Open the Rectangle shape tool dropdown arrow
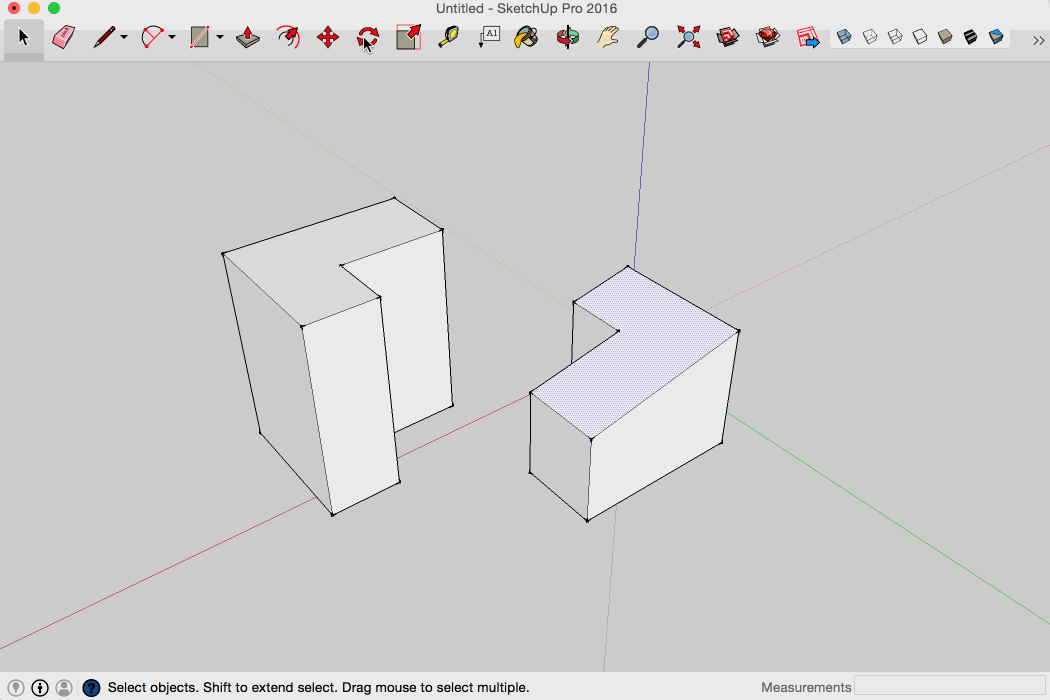1050x700 pixels. [220, 38]
